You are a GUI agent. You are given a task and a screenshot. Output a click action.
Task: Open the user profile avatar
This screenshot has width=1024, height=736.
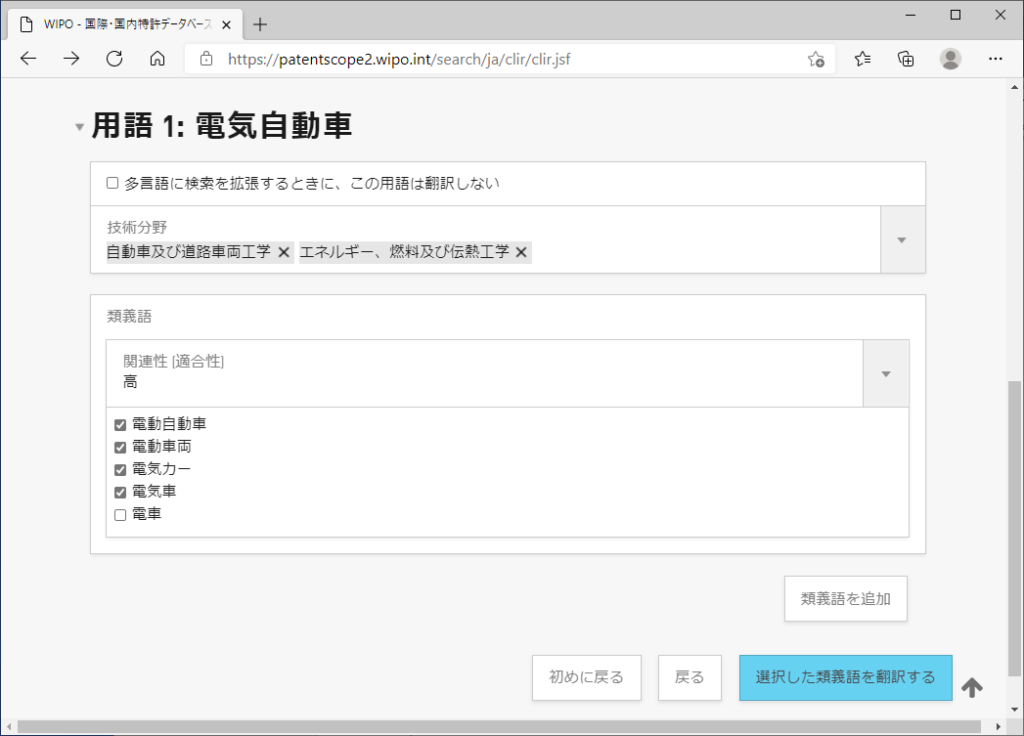click(950, 59)
